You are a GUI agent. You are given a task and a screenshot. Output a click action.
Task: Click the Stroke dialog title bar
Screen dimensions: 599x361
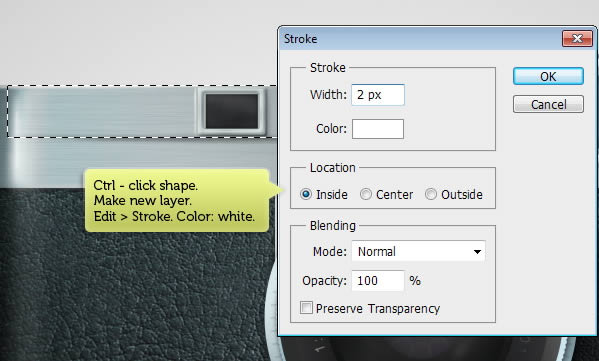pos(420,39)
